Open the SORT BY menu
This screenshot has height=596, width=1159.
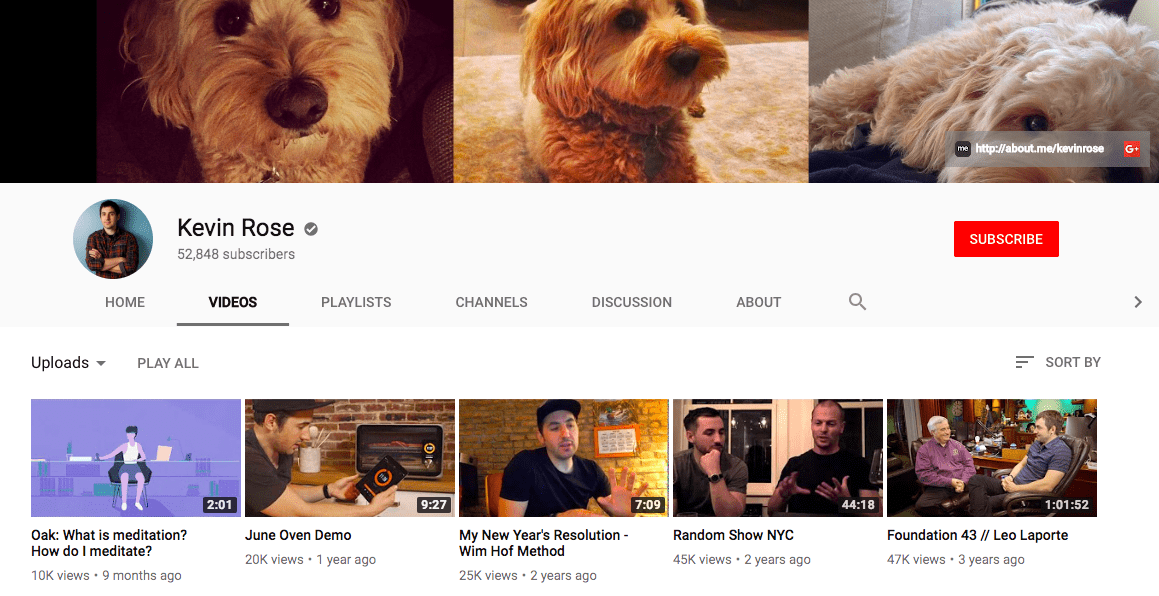coord(1058,362)
